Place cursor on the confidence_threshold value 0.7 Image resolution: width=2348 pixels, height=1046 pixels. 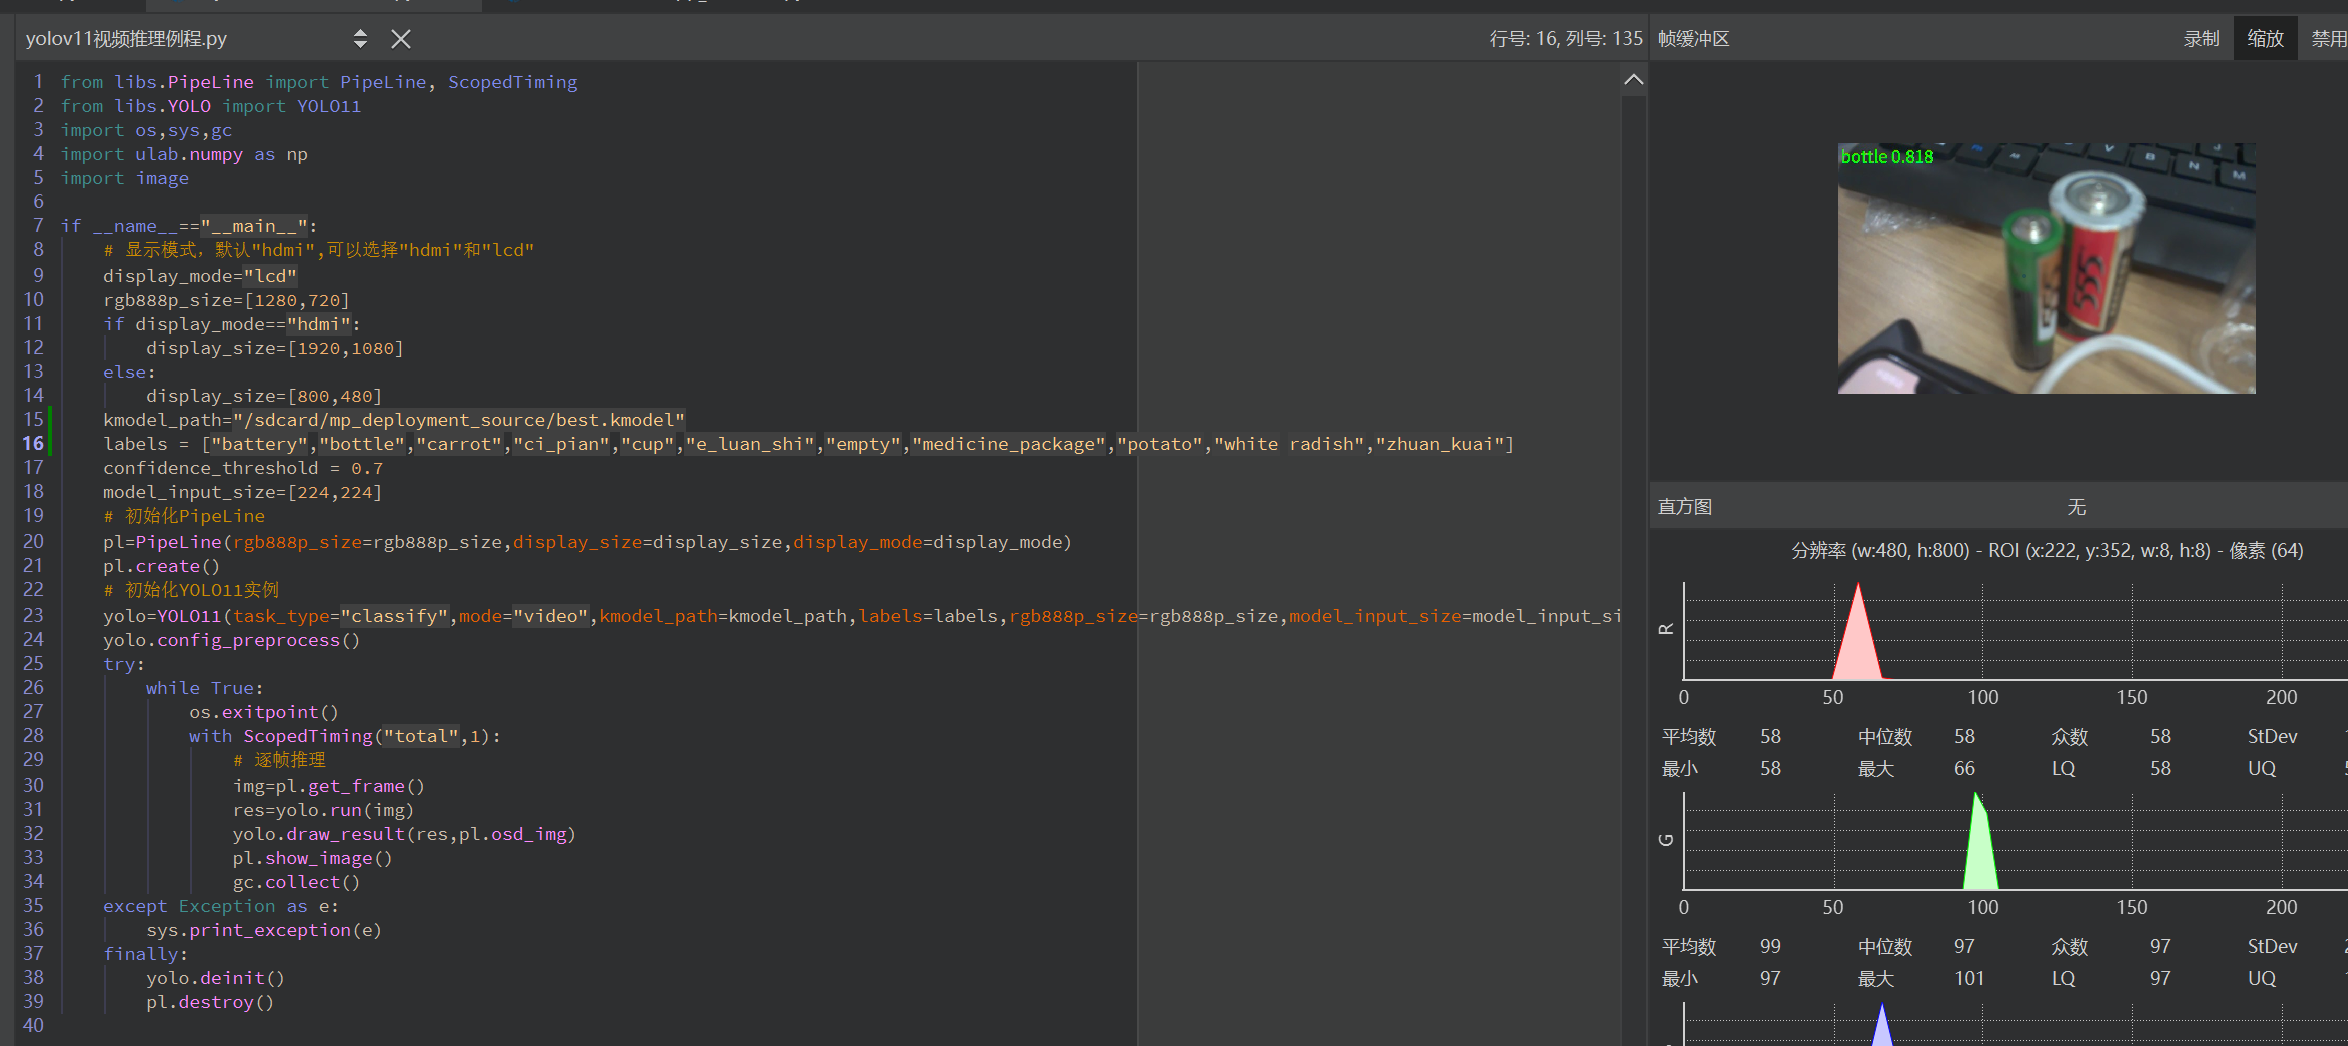tap(367, 468)
